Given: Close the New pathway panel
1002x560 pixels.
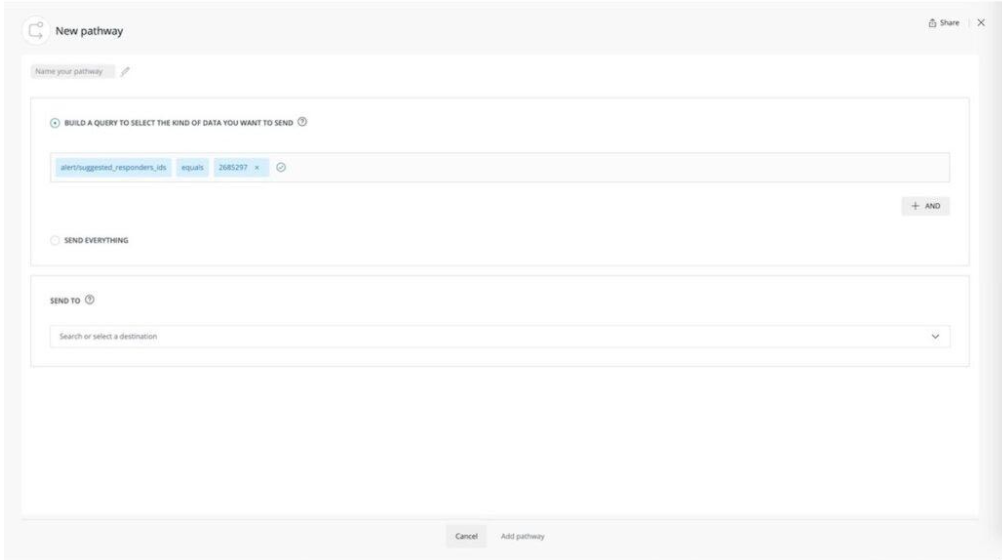Looking at the screenshot, I should pyautogui.click(x=981, y=23).
